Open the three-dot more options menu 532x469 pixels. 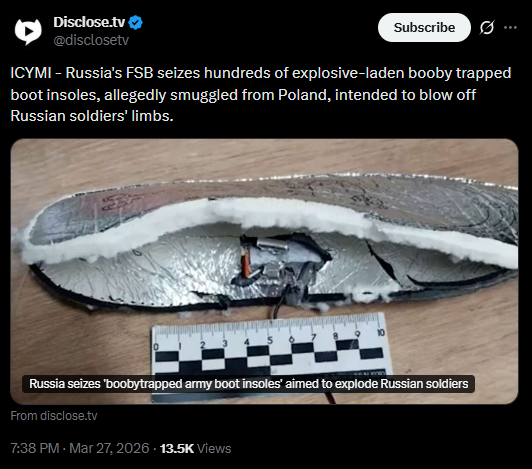pos(510,27)
